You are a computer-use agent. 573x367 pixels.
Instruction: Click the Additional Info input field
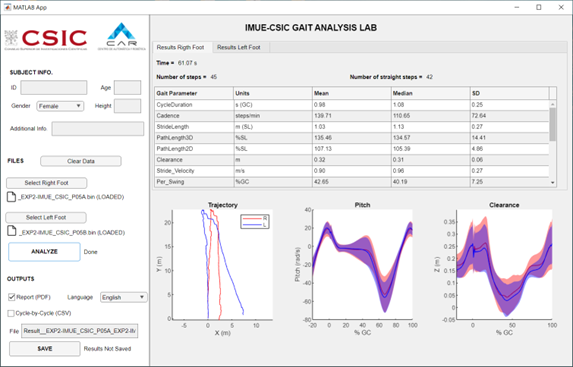98,129
